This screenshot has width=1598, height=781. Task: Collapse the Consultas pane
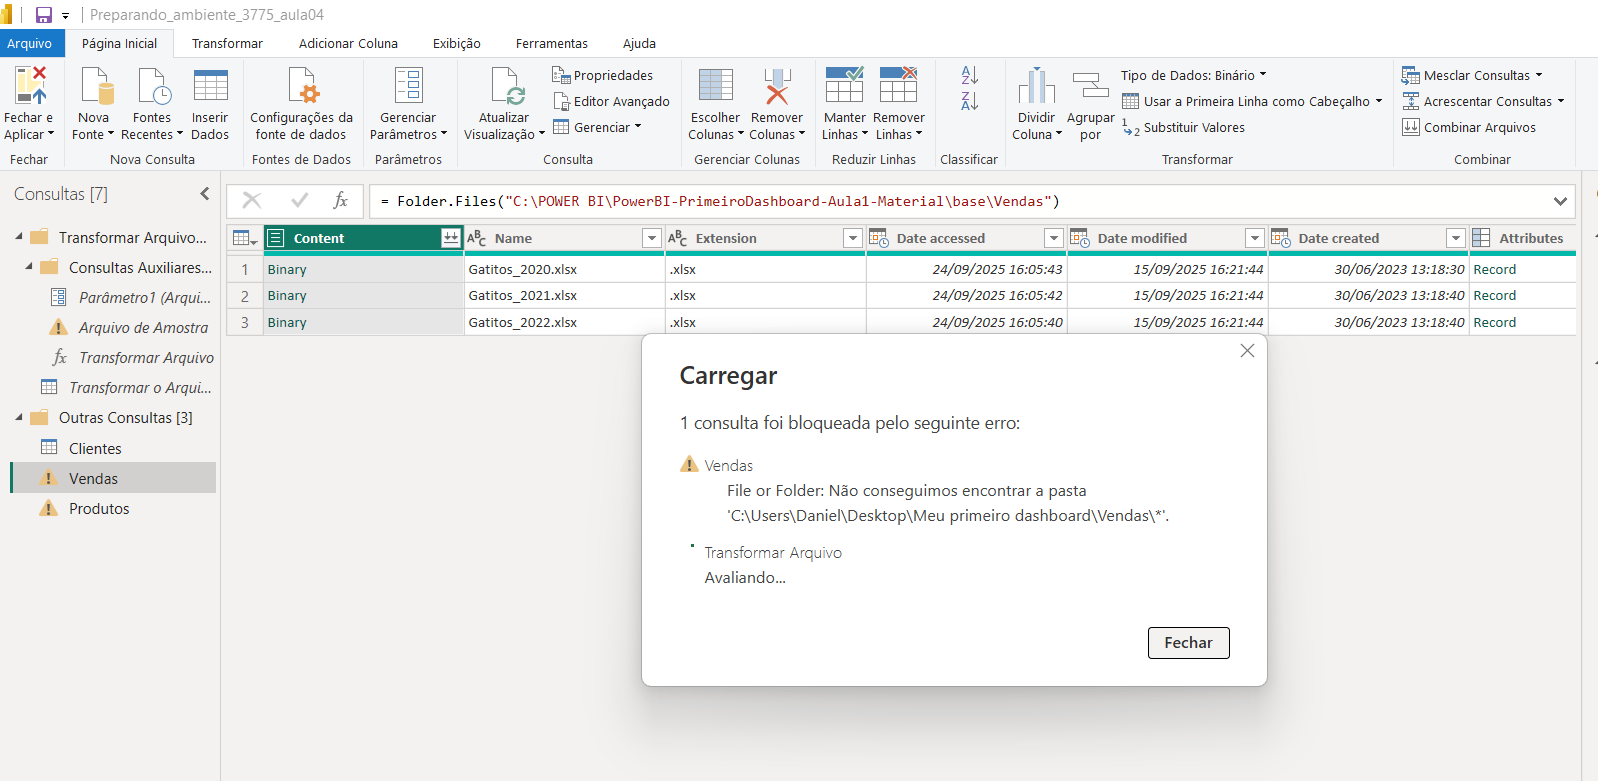(x=205, y=194)
